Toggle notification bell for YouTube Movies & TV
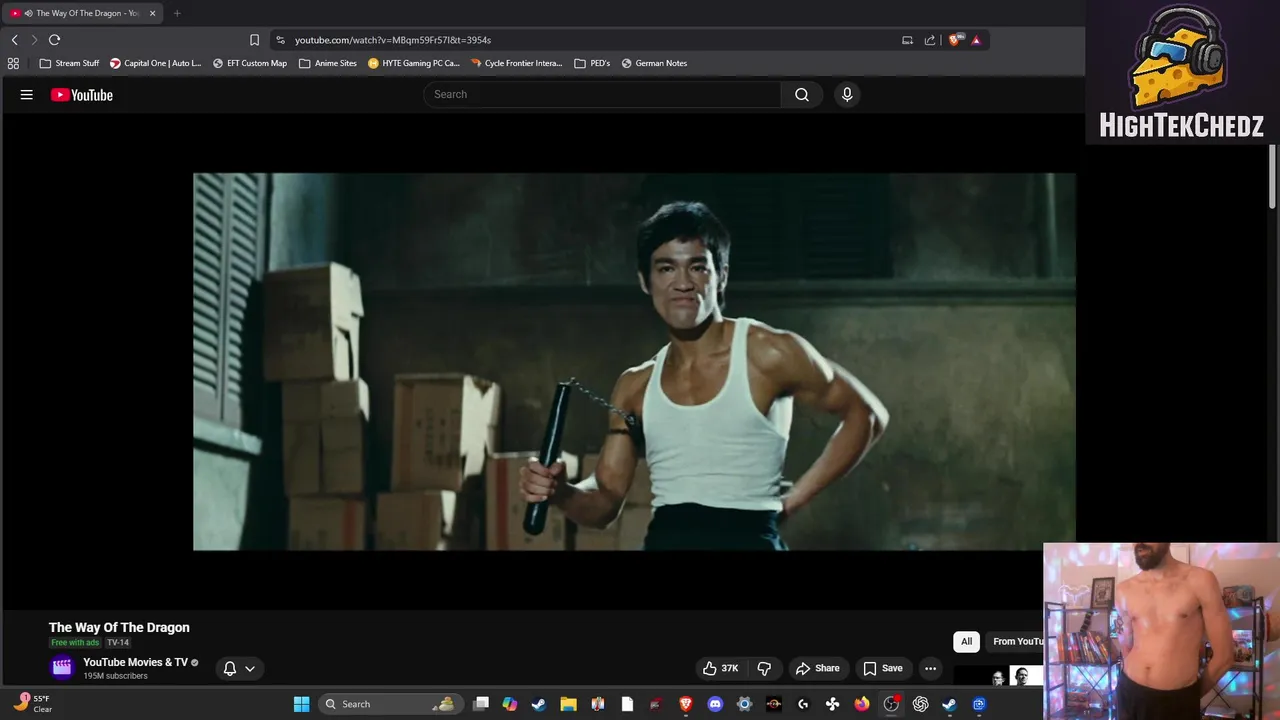This screenshot has width=1280, height=720. coord(230,668)
